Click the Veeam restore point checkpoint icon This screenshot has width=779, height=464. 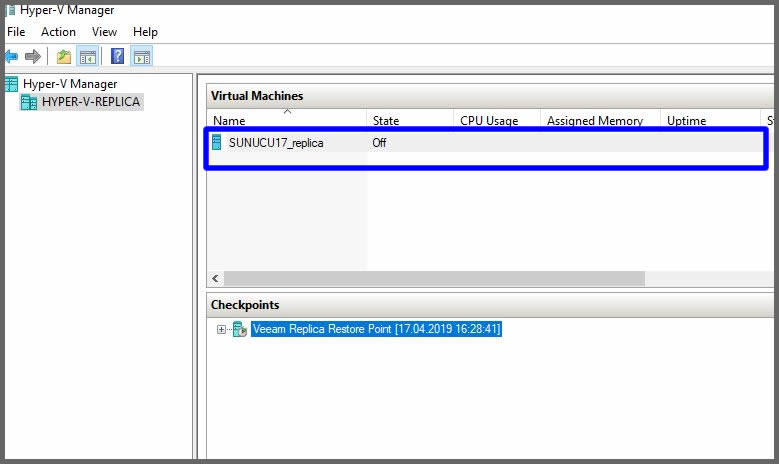pyautogui.click(x=240, y=329)
